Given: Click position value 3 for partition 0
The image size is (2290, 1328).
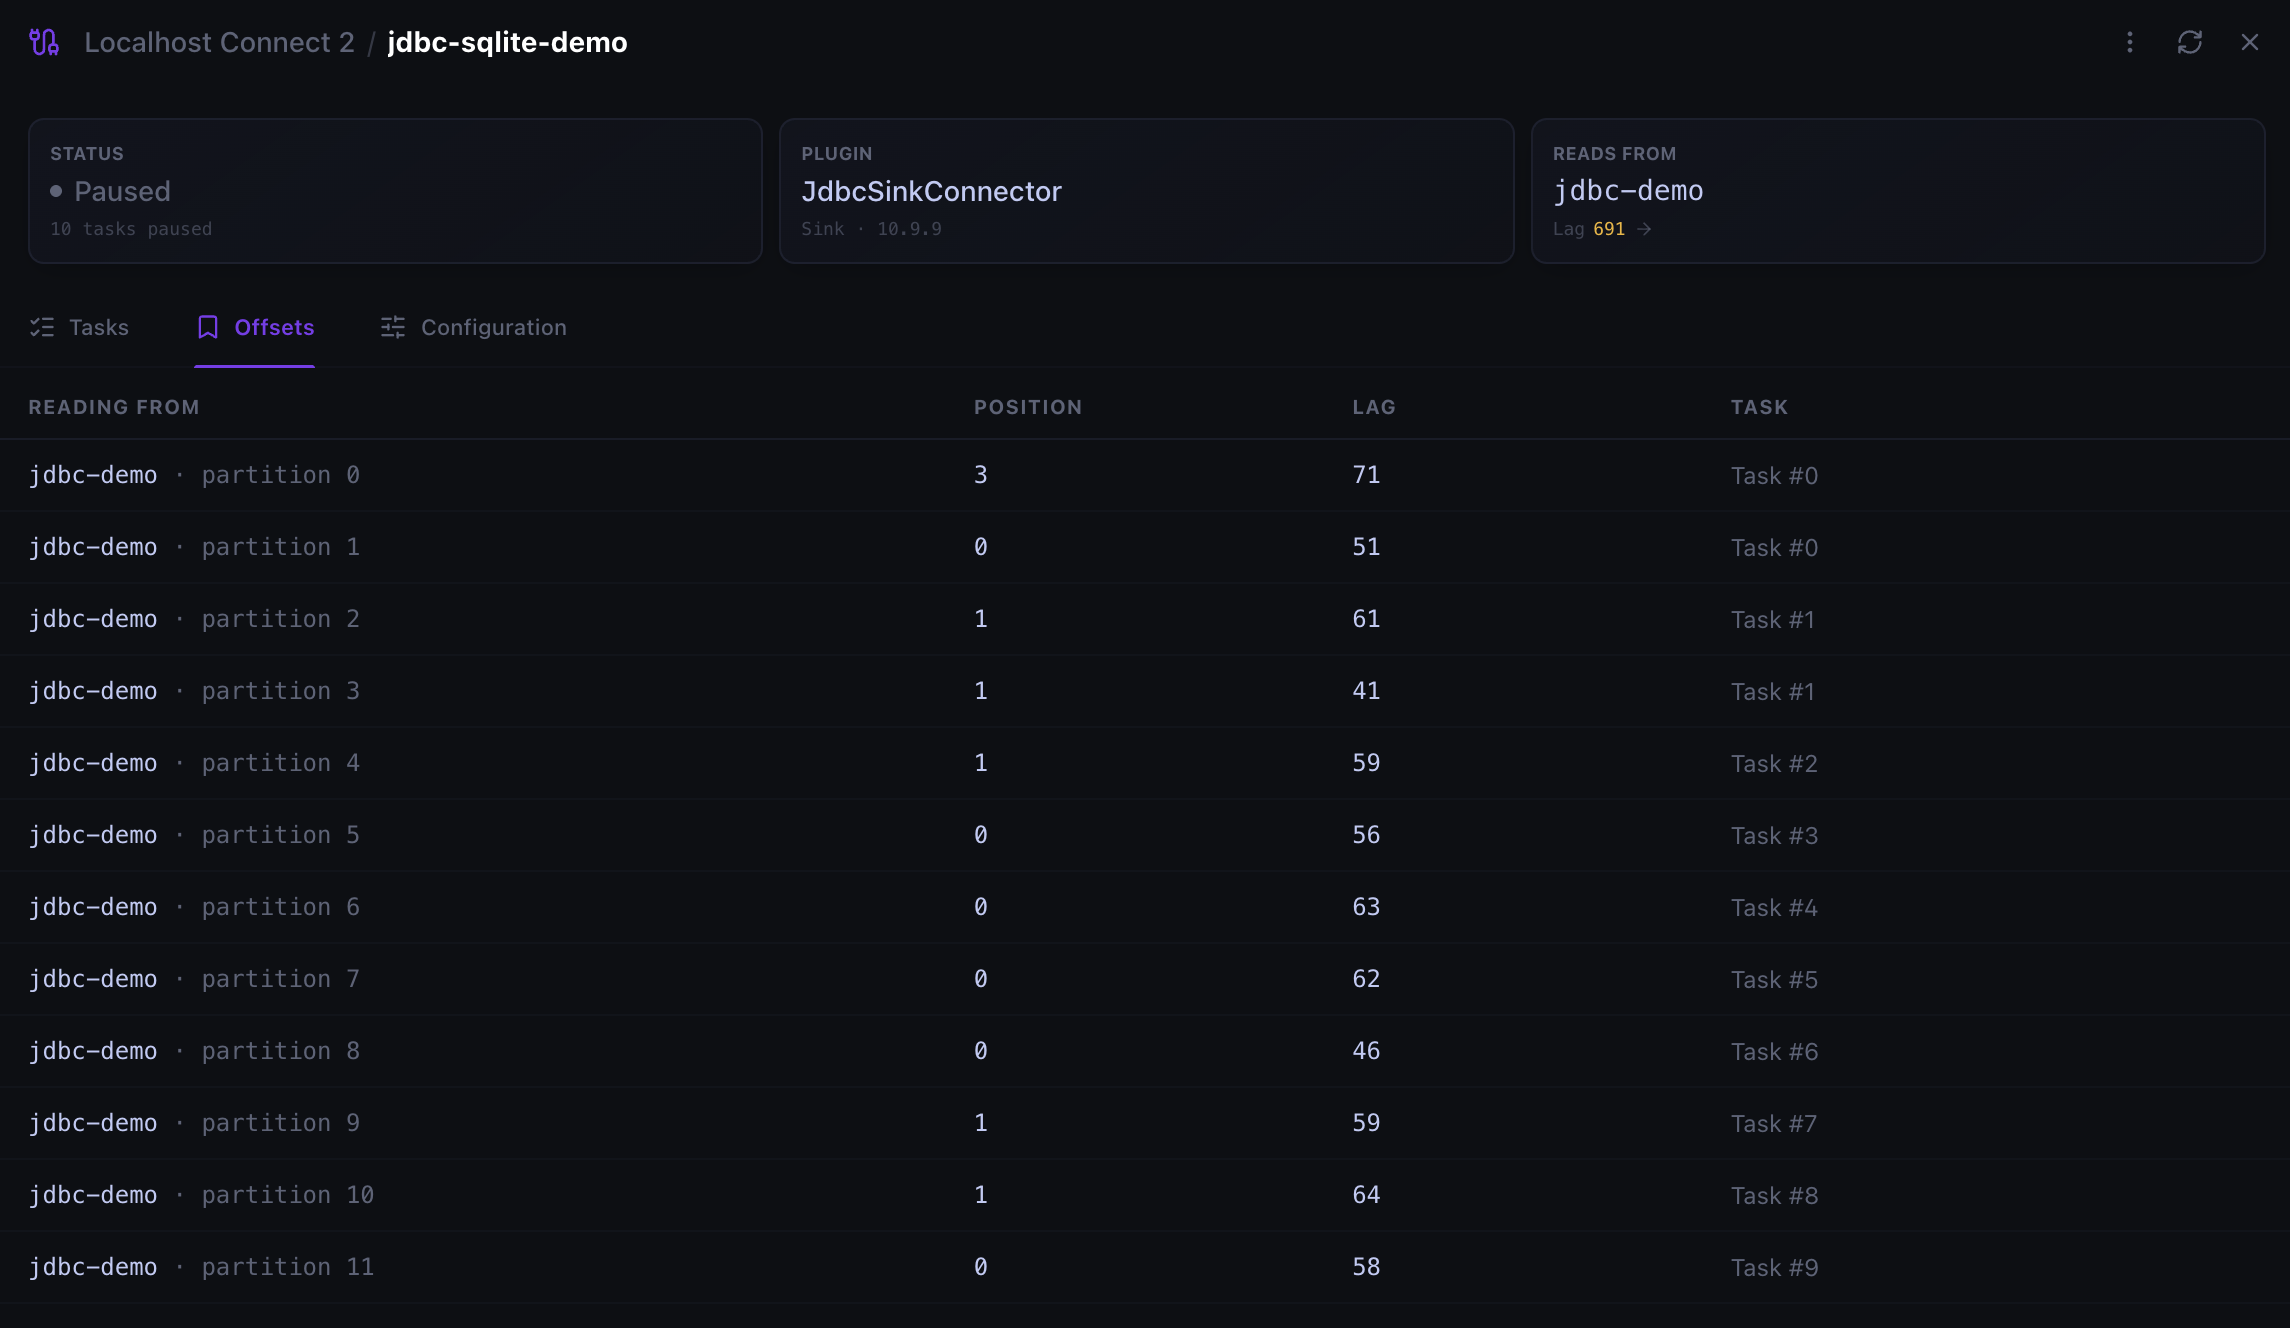Looking at the screenshot, I should pos(981,475).
